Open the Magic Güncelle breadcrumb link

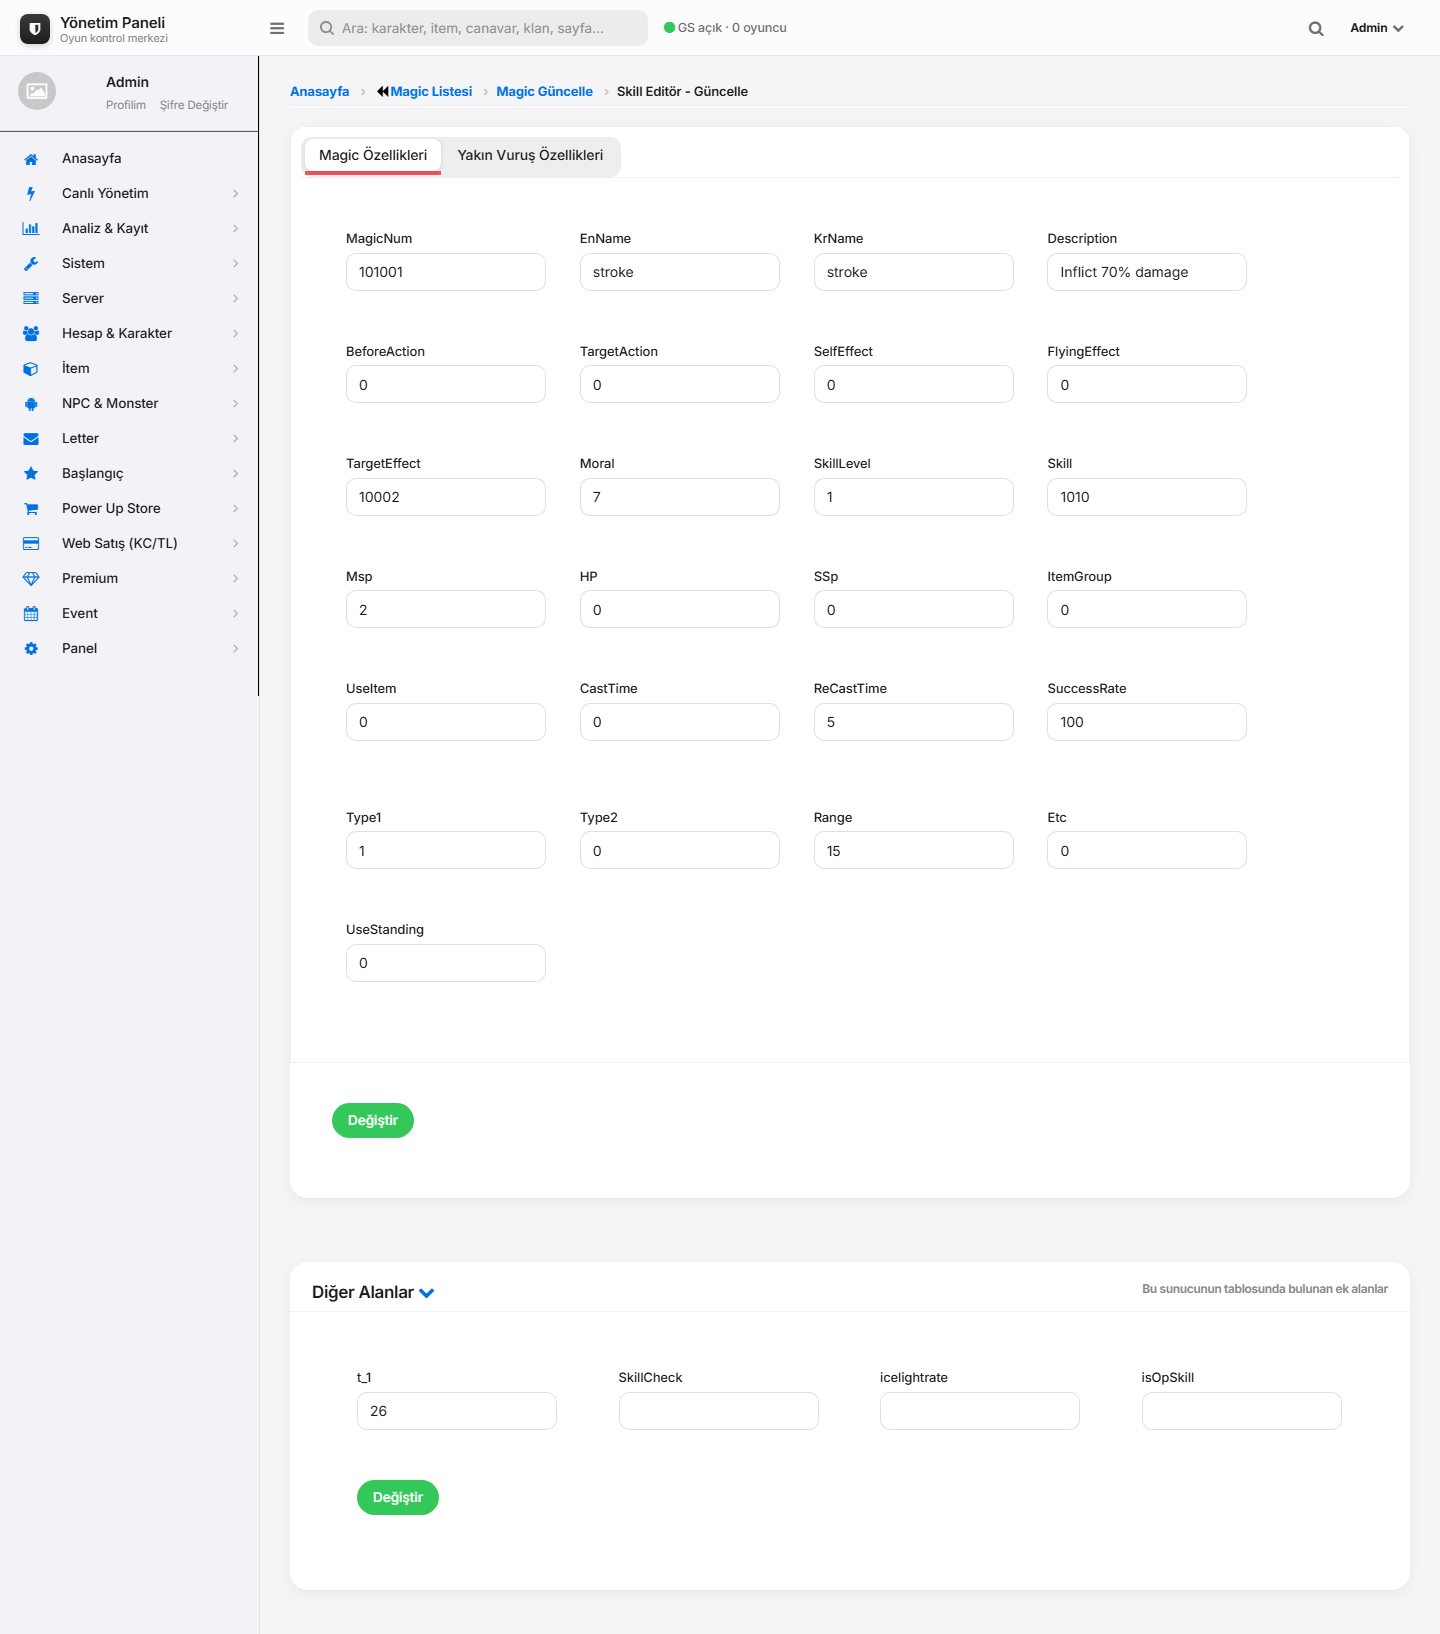point(544,91)
